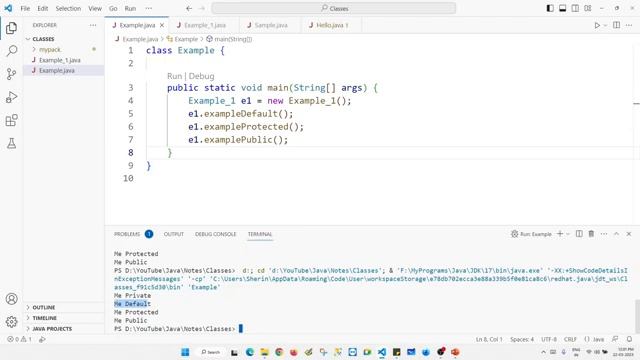Open the Windows Start menu
The image size is (640, 360).
185,352
